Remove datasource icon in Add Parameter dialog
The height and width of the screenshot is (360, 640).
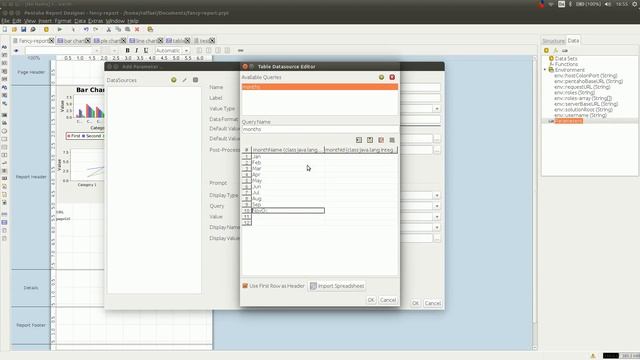[196, 80]
